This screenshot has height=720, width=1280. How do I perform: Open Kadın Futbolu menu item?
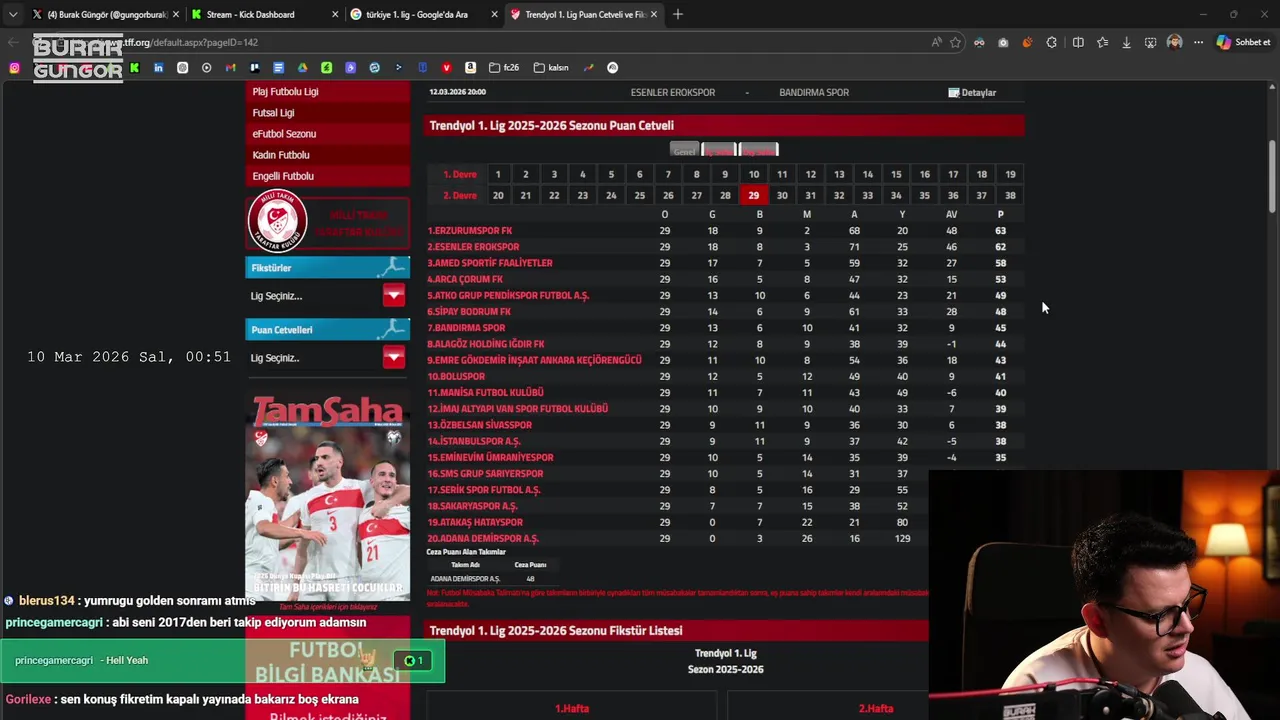click(x=328, y=155)
